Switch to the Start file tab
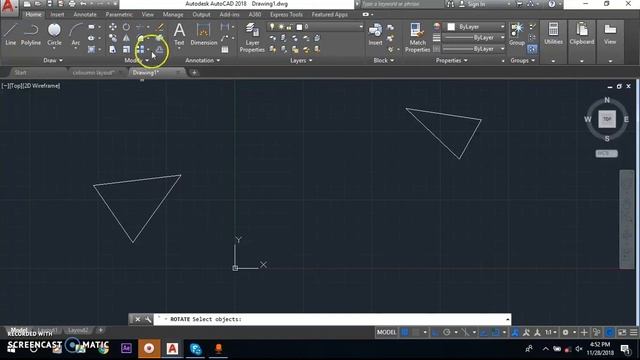Screen dimensions: 640x360 pos(20,73)
